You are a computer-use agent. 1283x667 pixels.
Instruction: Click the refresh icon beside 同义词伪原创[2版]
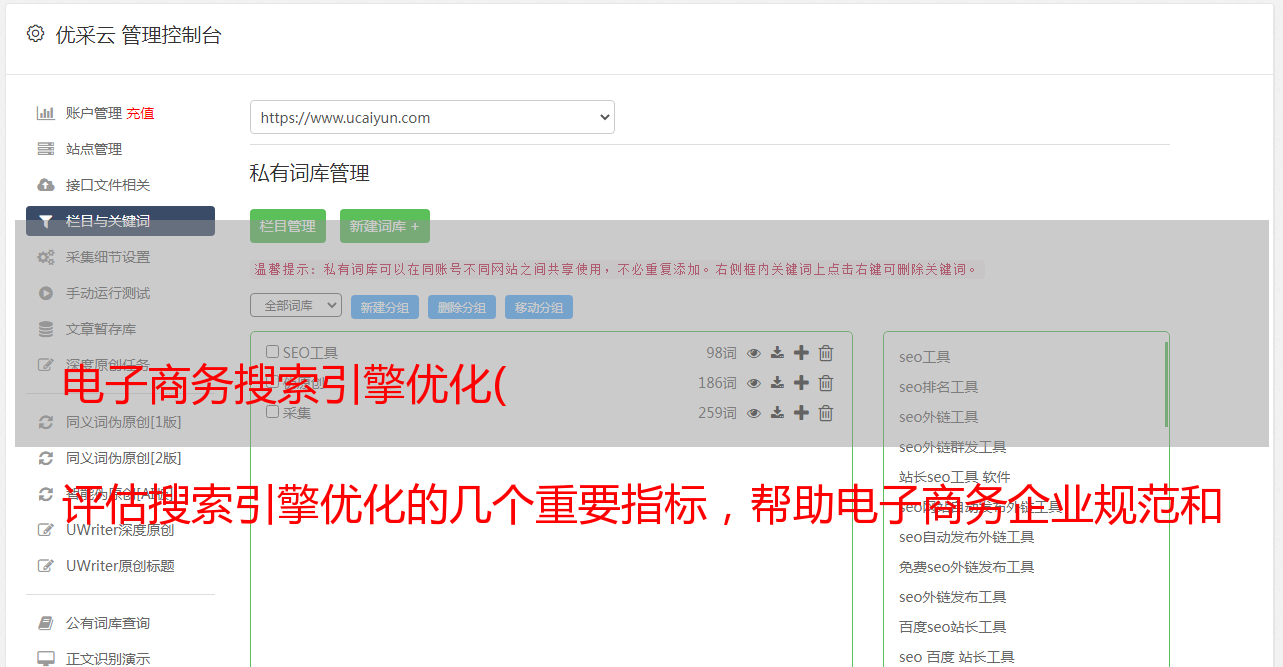click(x=46, y=458)
